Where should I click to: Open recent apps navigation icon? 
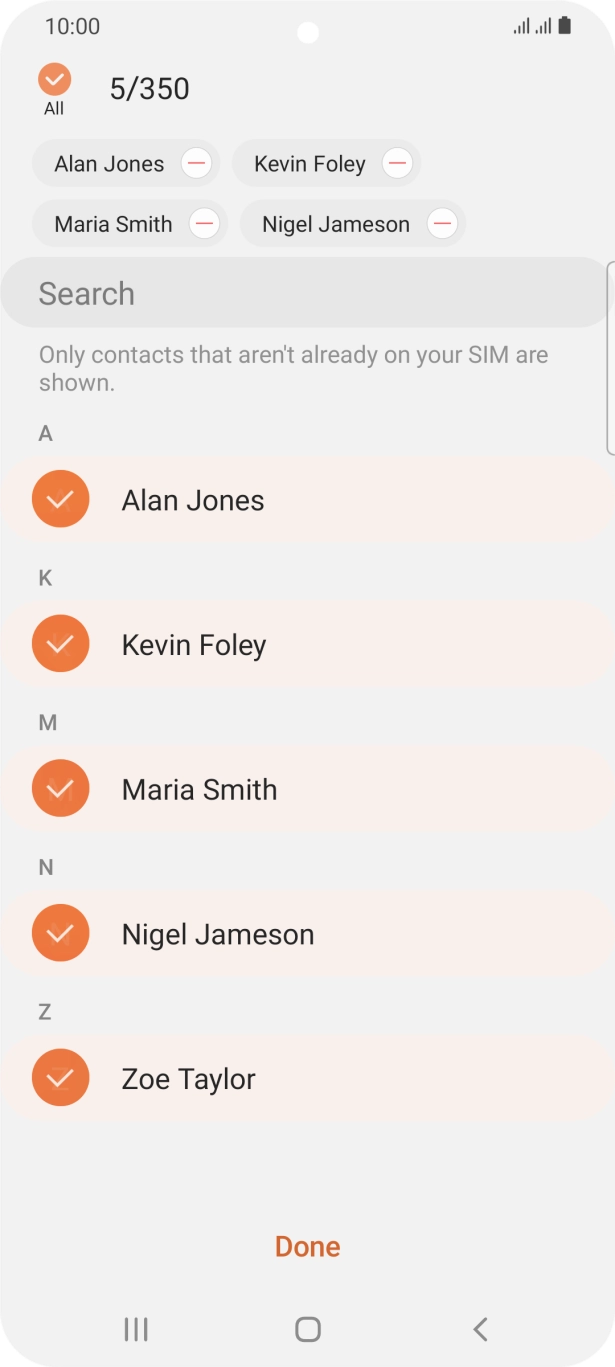tap(136, 1329)
